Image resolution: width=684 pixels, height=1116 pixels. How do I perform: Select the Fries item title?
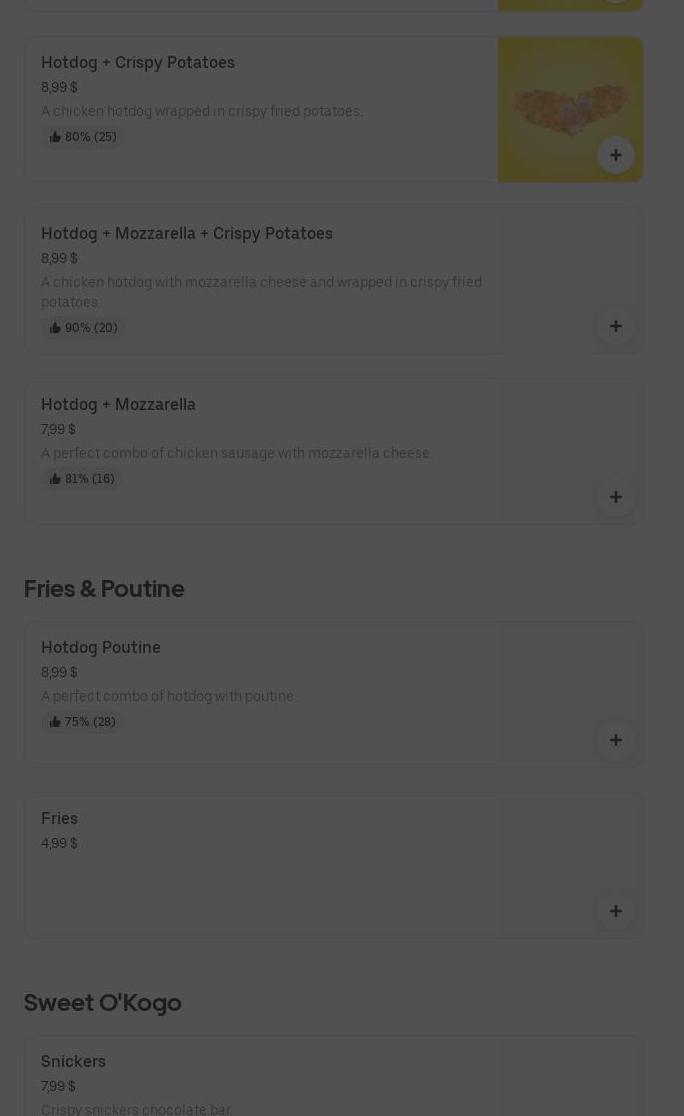tap(59, 818)
